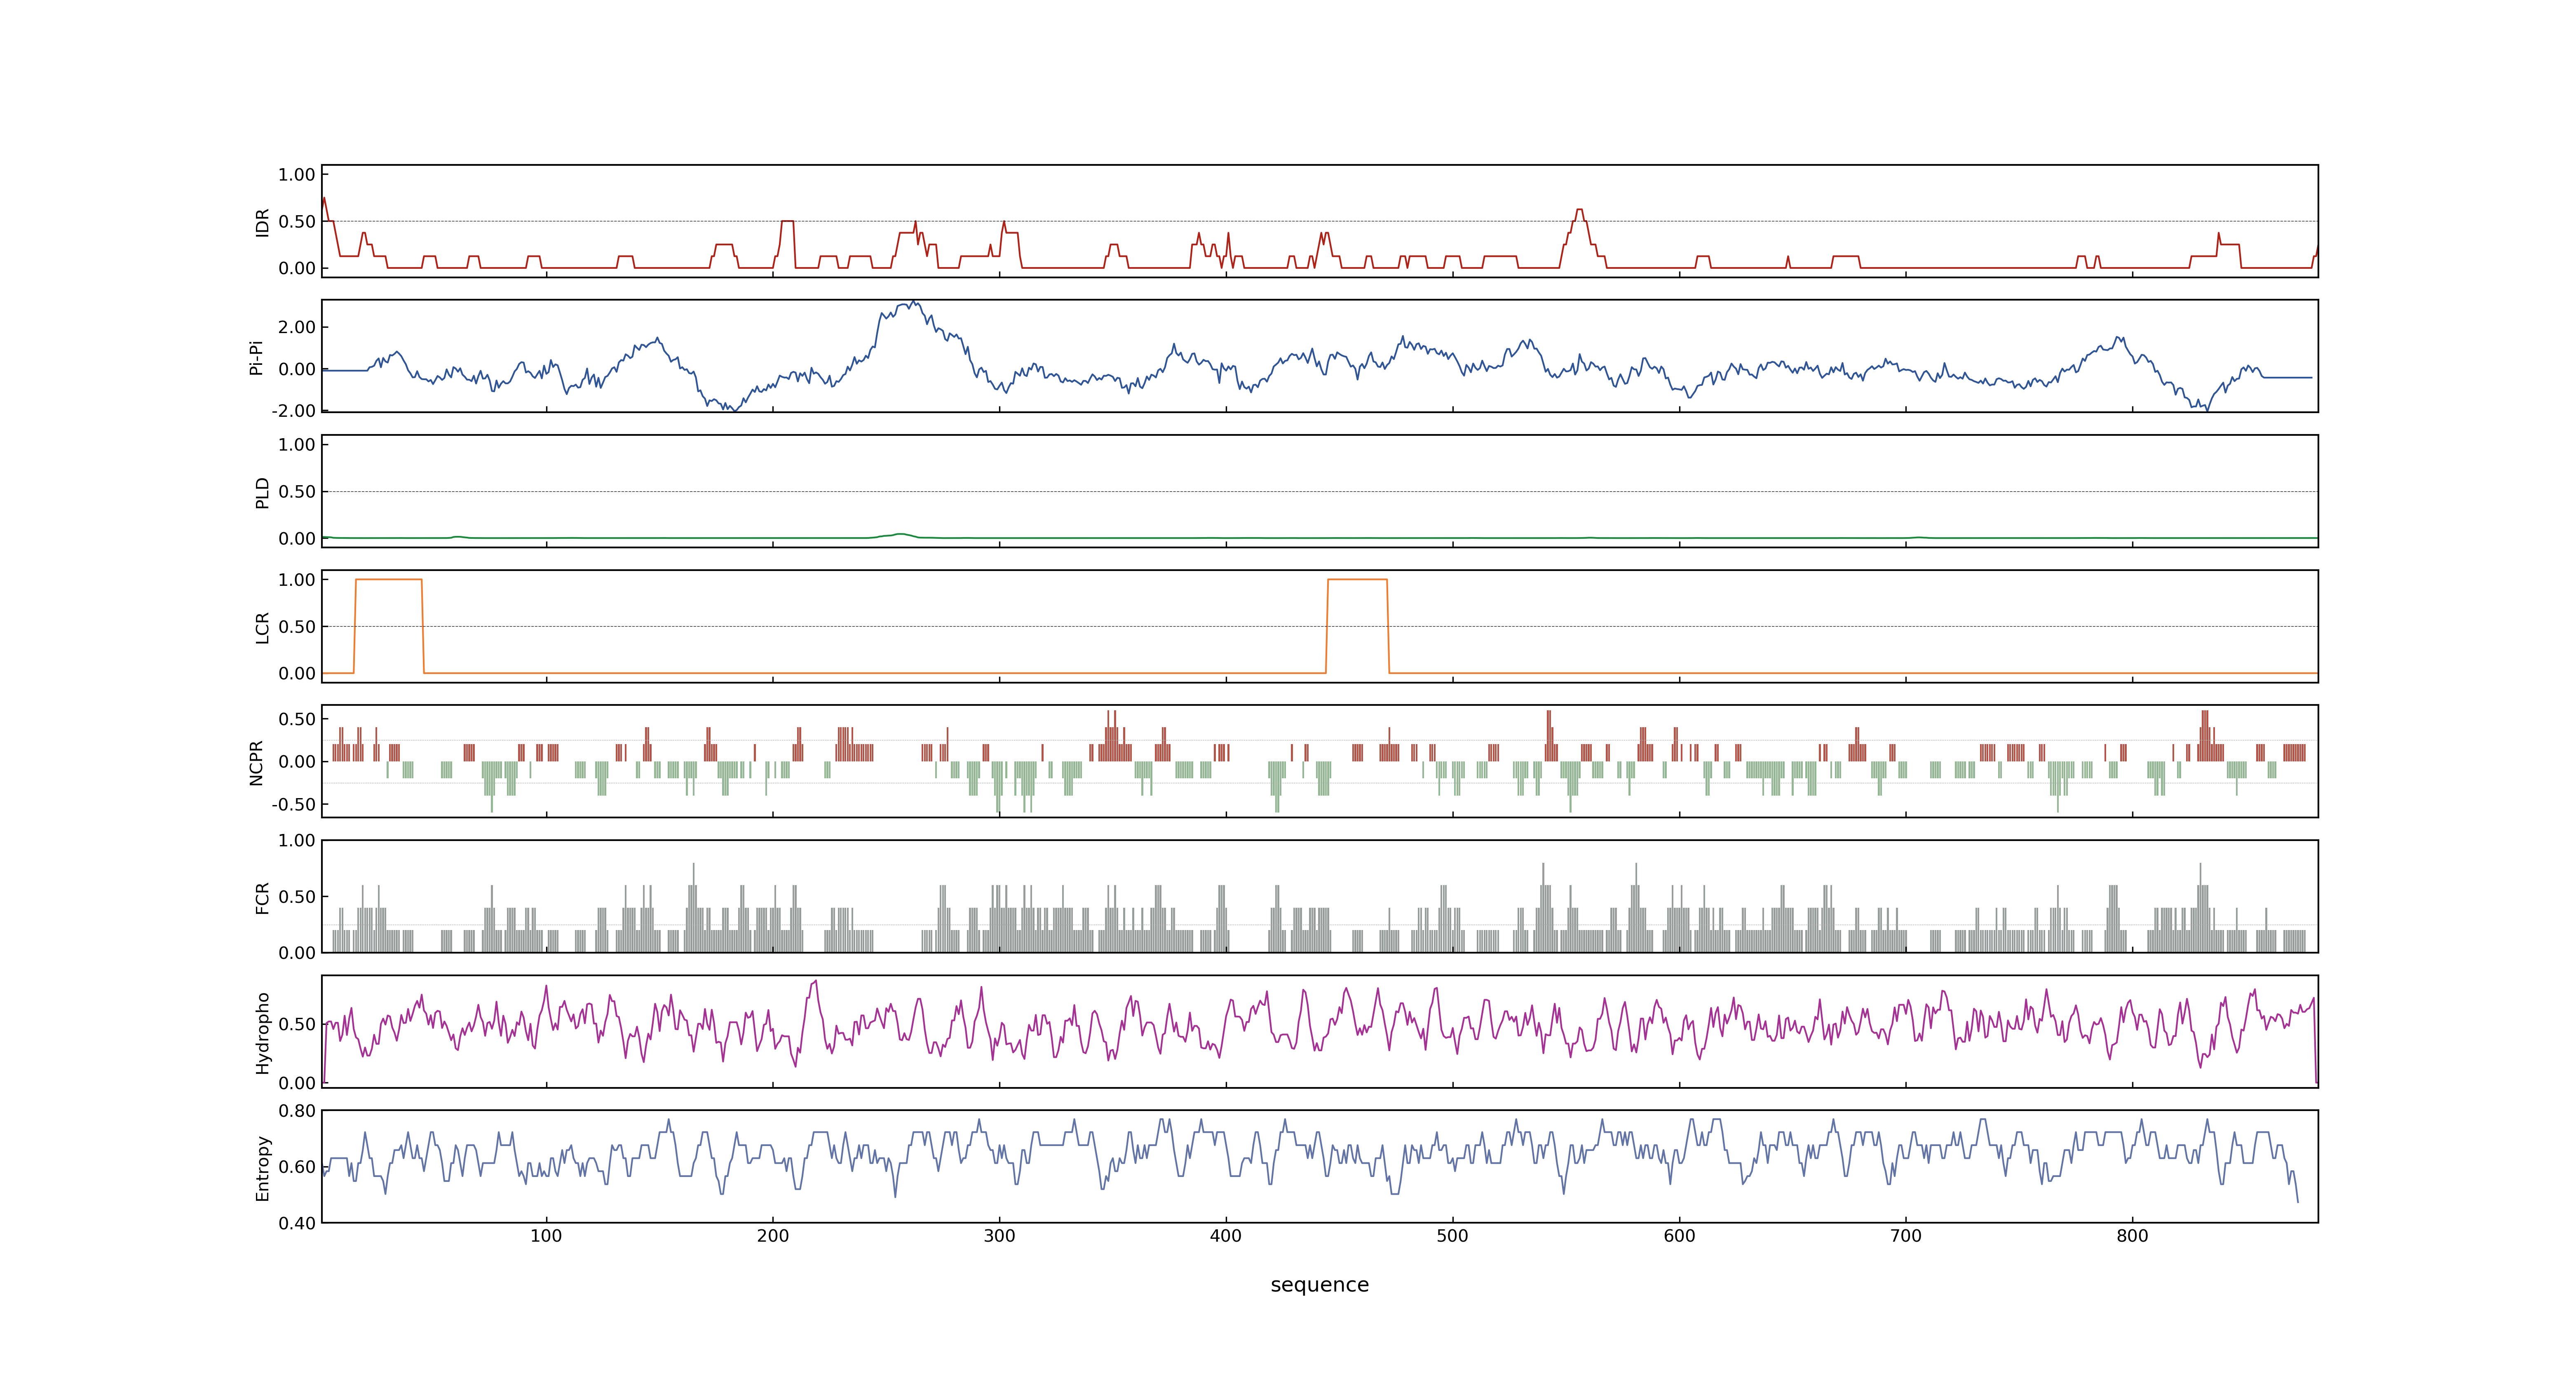Click the 2.00 tick on Pi-Pi axis
Image resolution: width=2576 pixels, height=1374 pixels.
[x=297, y=327]
